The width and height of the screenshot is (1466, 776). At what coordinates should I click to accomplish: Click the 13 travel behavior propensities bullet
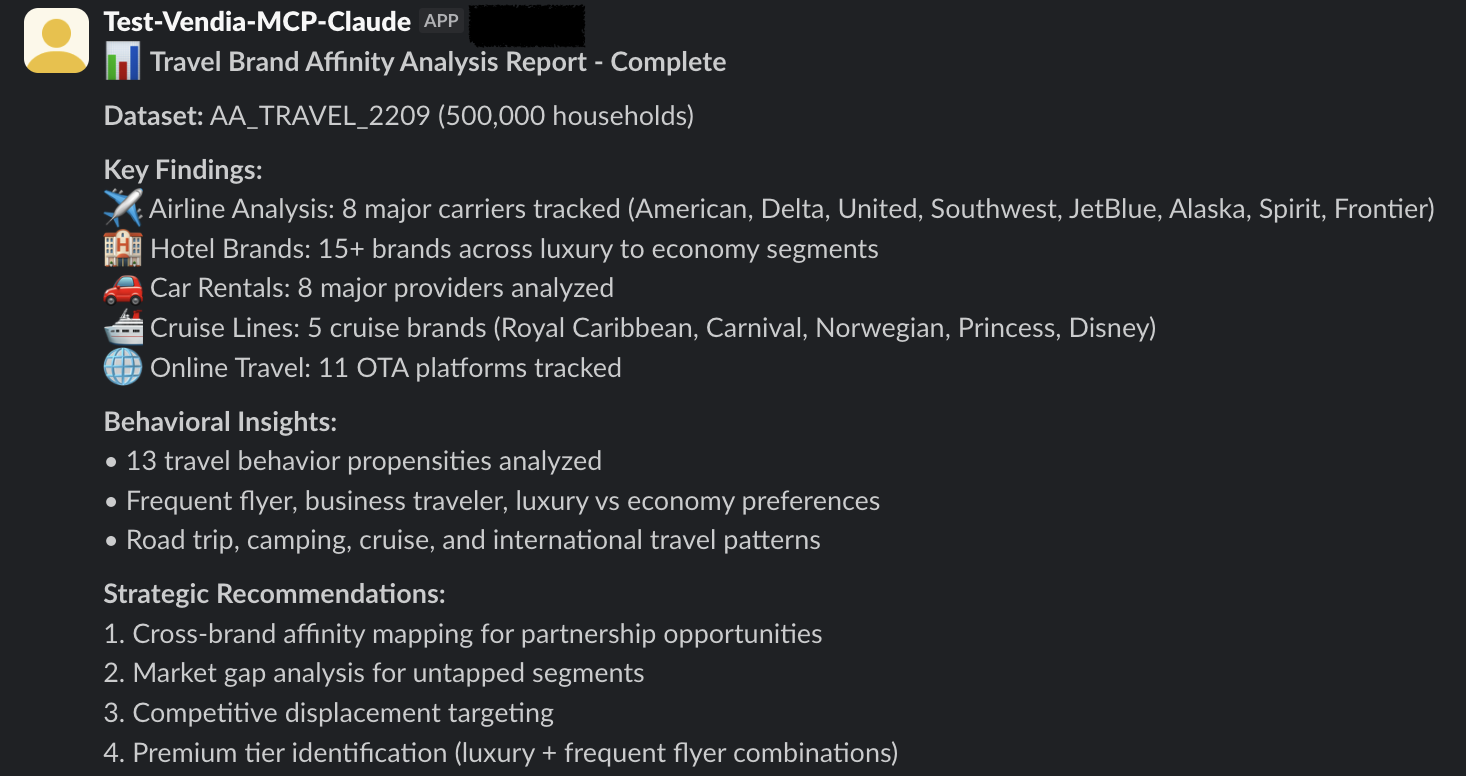point(363,461)
